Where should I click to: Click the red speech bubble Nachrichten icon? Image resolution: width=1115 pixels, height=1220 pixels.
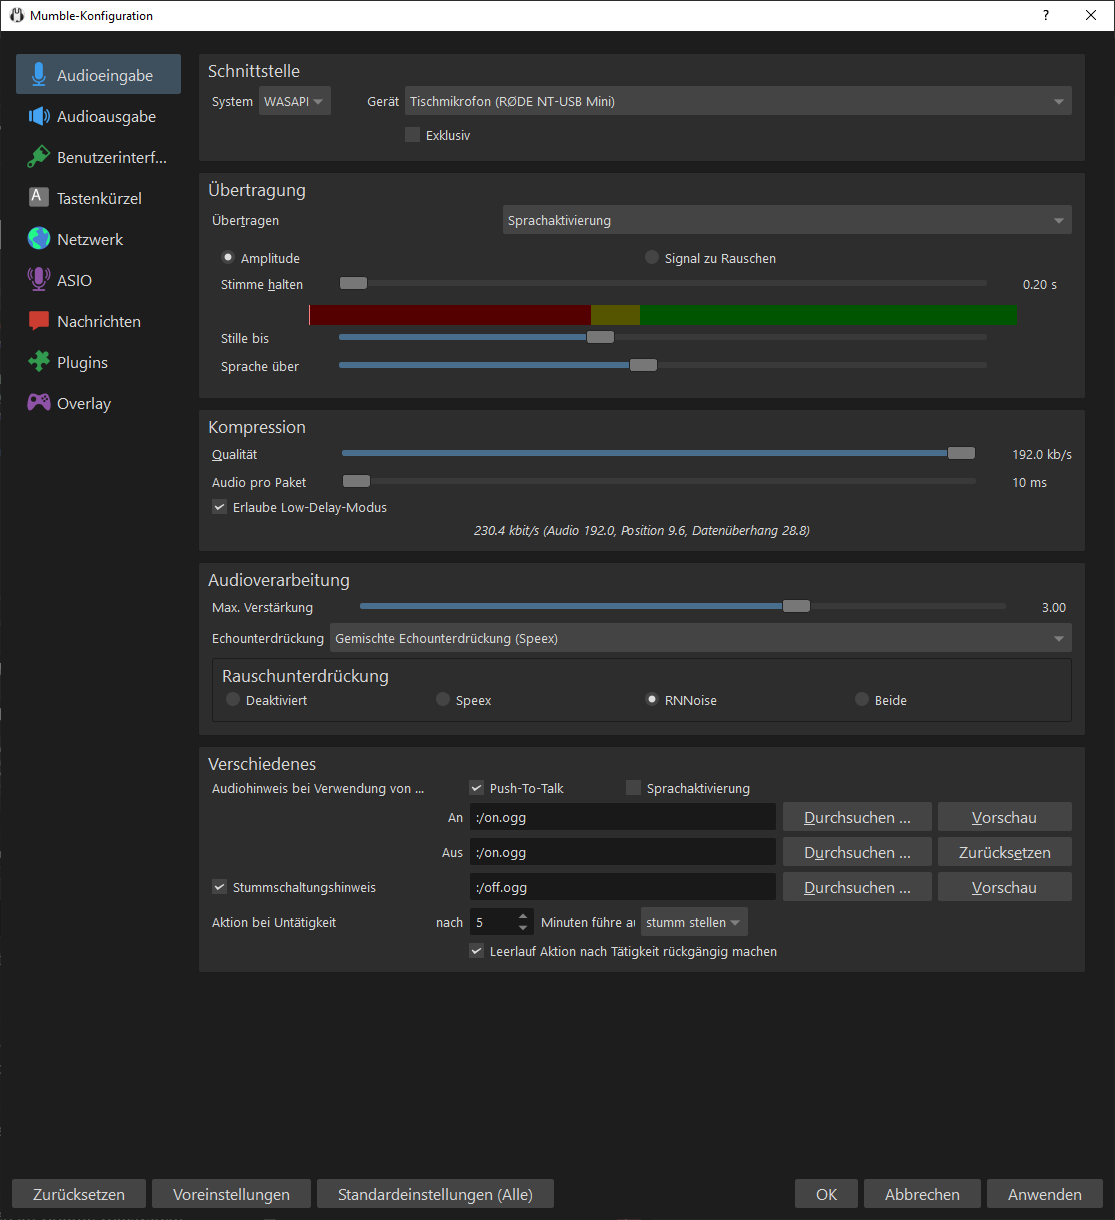click(39, 321)
